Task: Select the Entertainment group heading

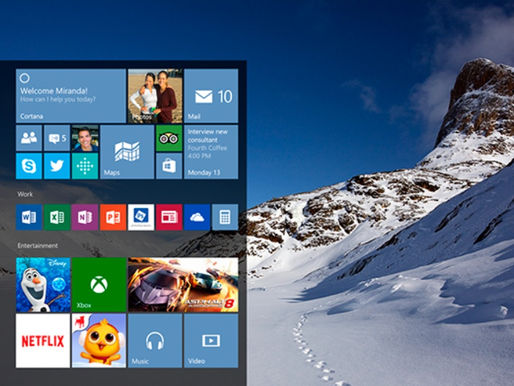Action: pyautogui.click(x=38, y=246)
